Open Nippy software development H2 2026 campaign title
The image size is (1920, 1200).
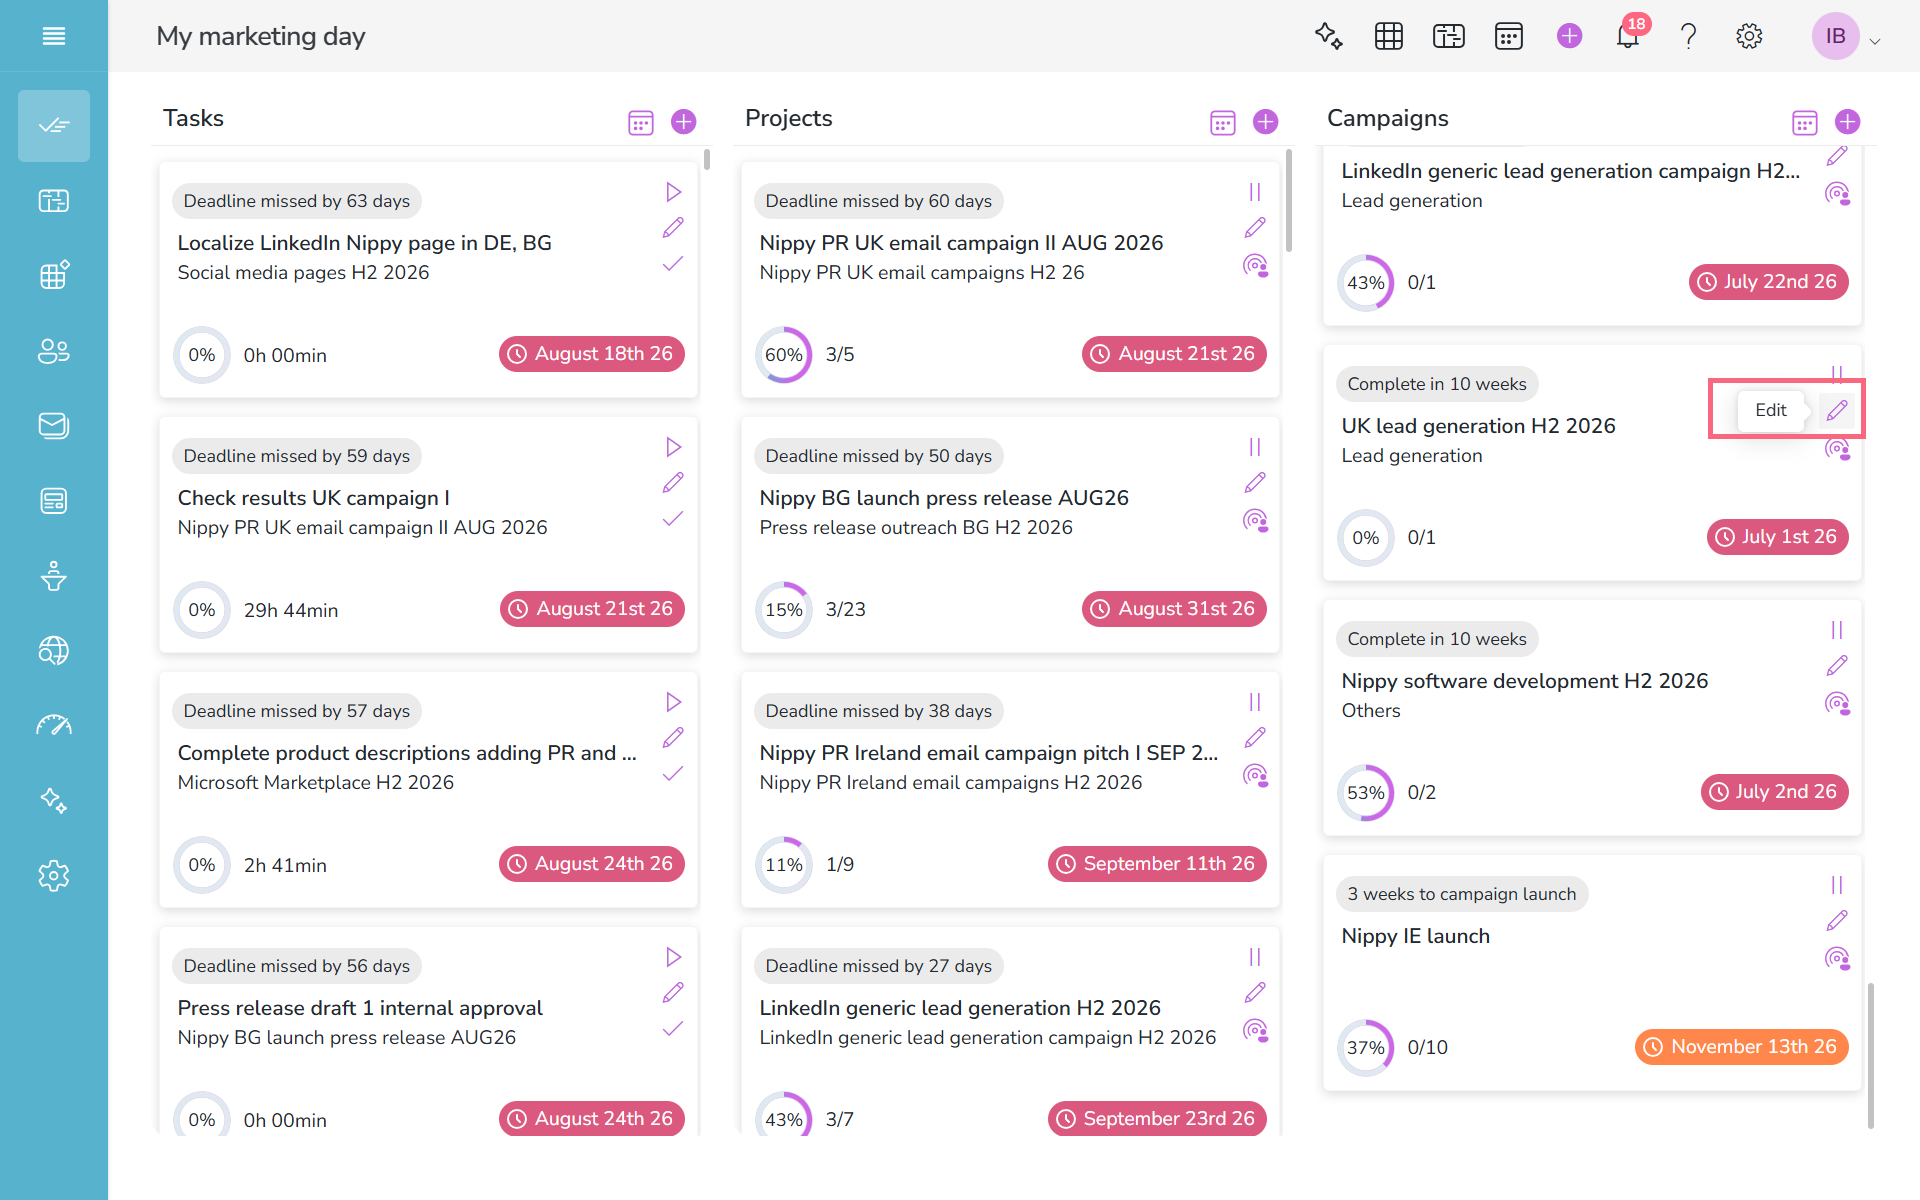1525,681
